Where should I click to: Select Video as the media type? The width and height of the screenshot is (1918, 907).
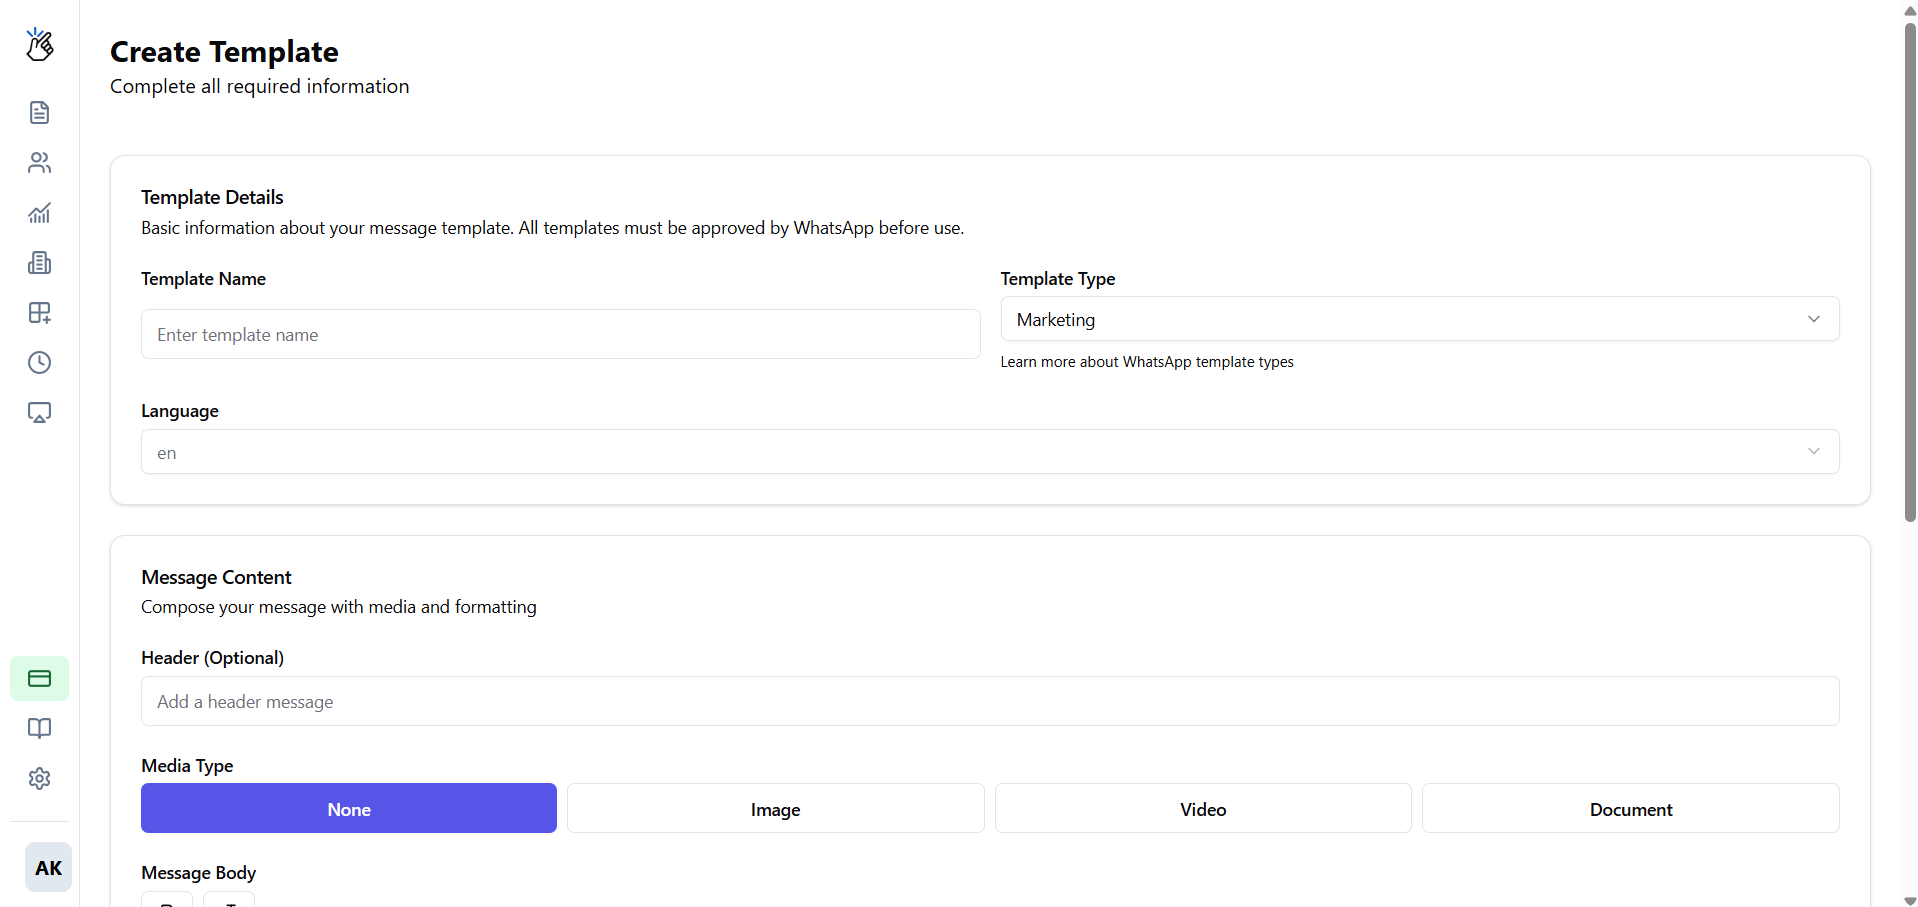point(1202,808)
